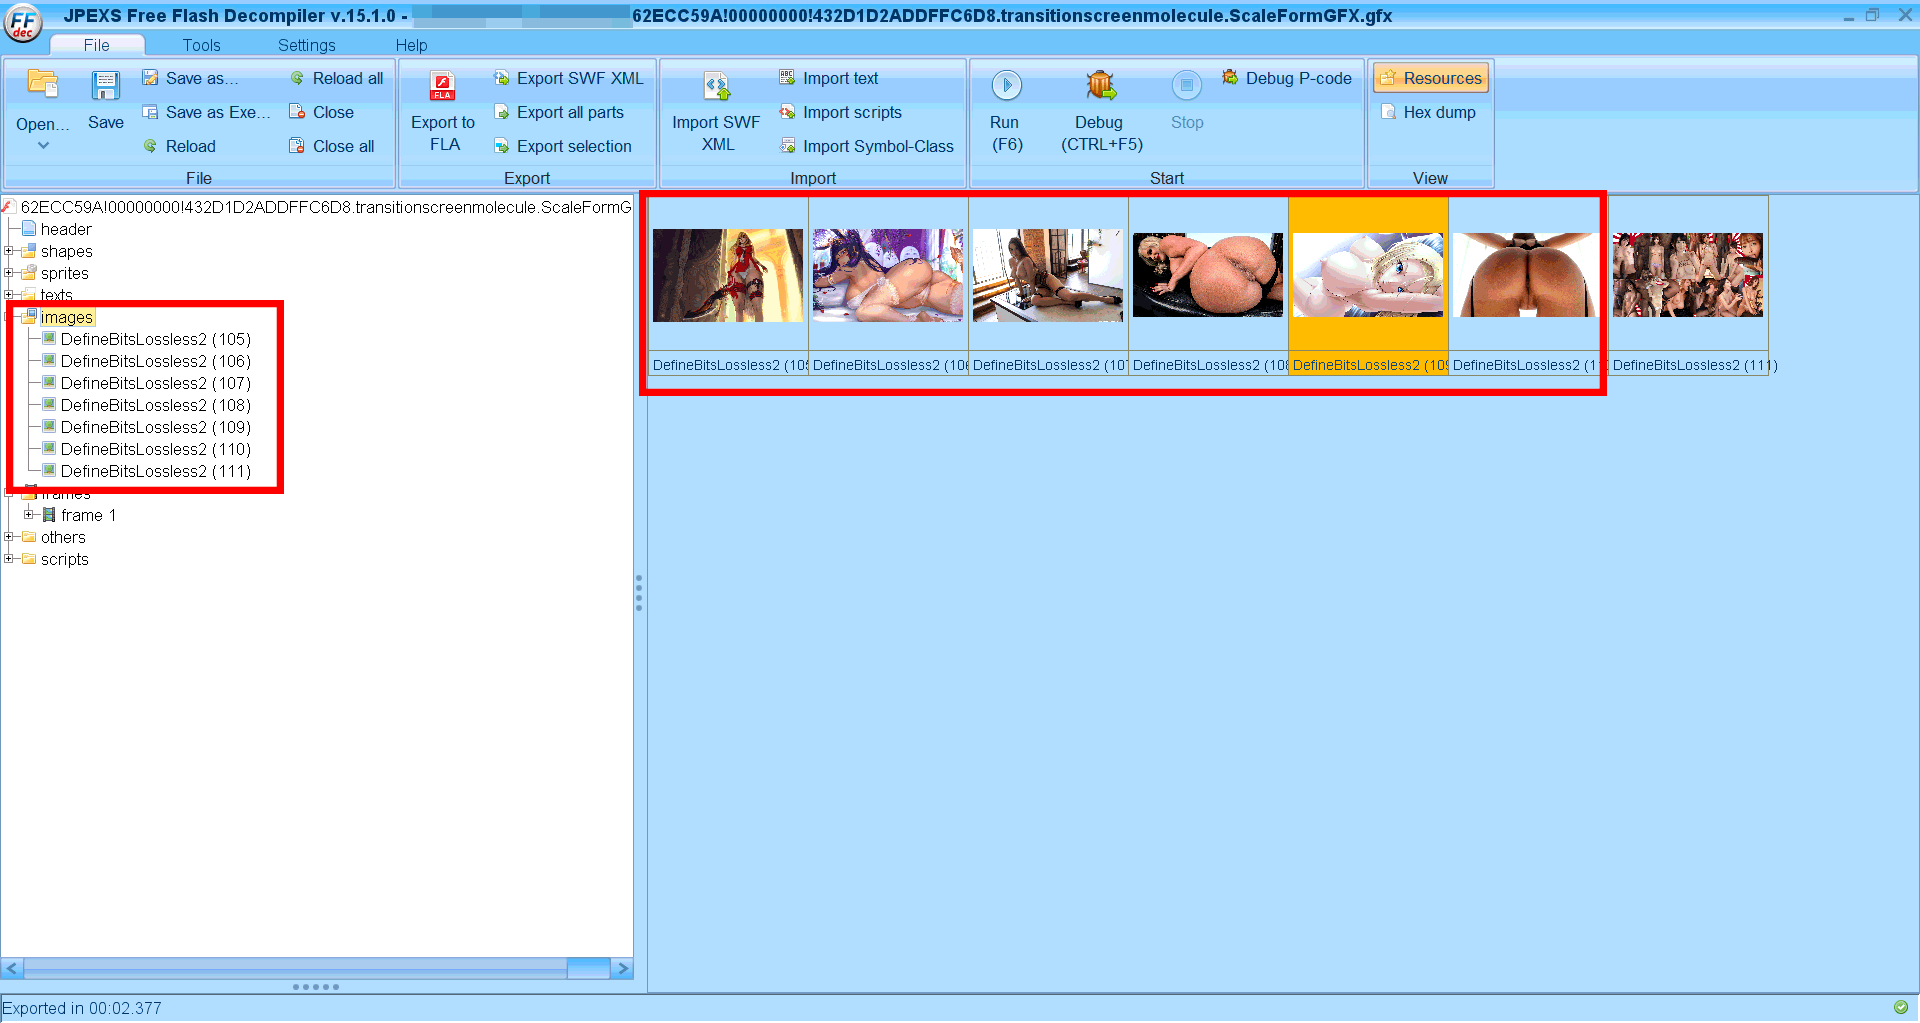The width and height of the screenshot is (1920, 1023).
Task: Click the Stop icon
Action: [1187, 85]
